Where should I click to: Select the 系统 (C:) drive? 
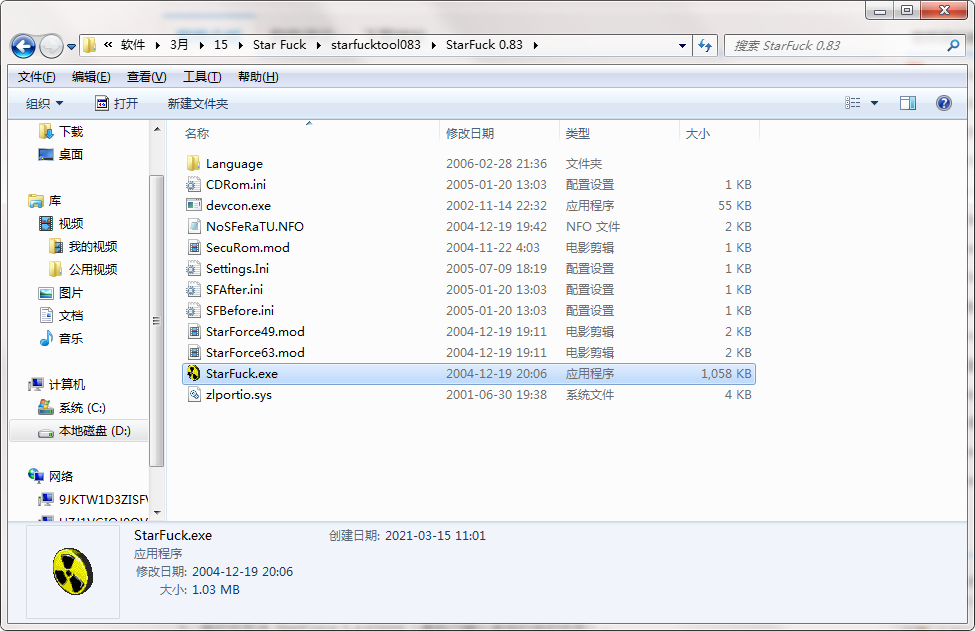72,408
